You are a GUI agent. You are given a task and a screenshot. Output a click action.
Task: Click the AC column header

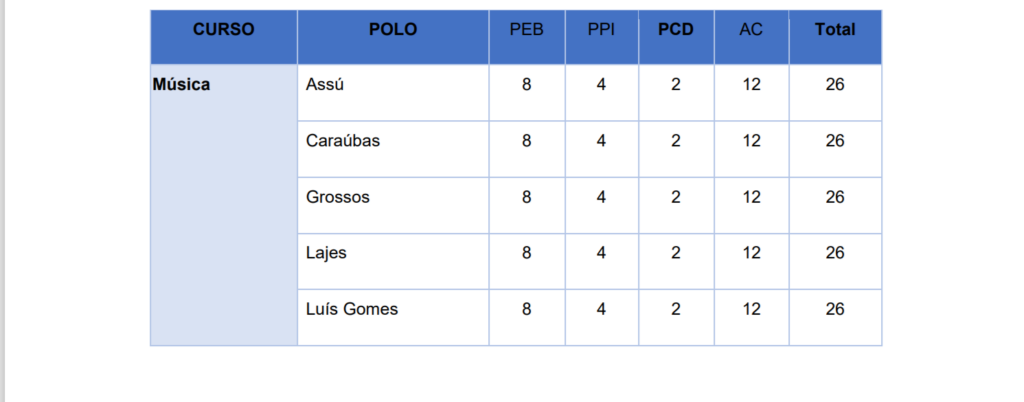click(x=752, y=37)
